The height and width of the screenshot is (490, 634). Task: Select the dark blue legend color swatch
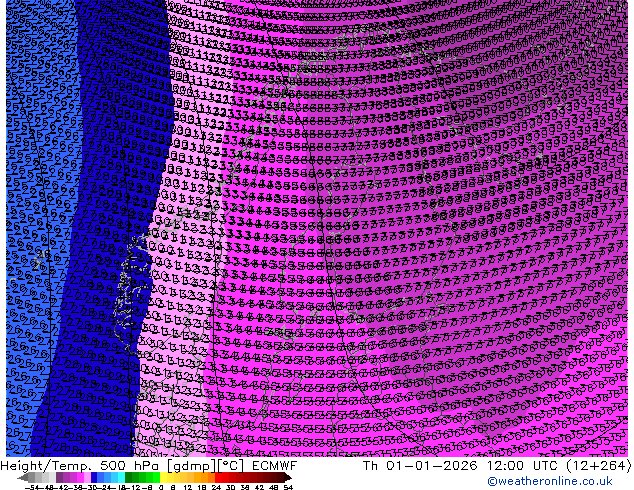(x=94, y=477)
